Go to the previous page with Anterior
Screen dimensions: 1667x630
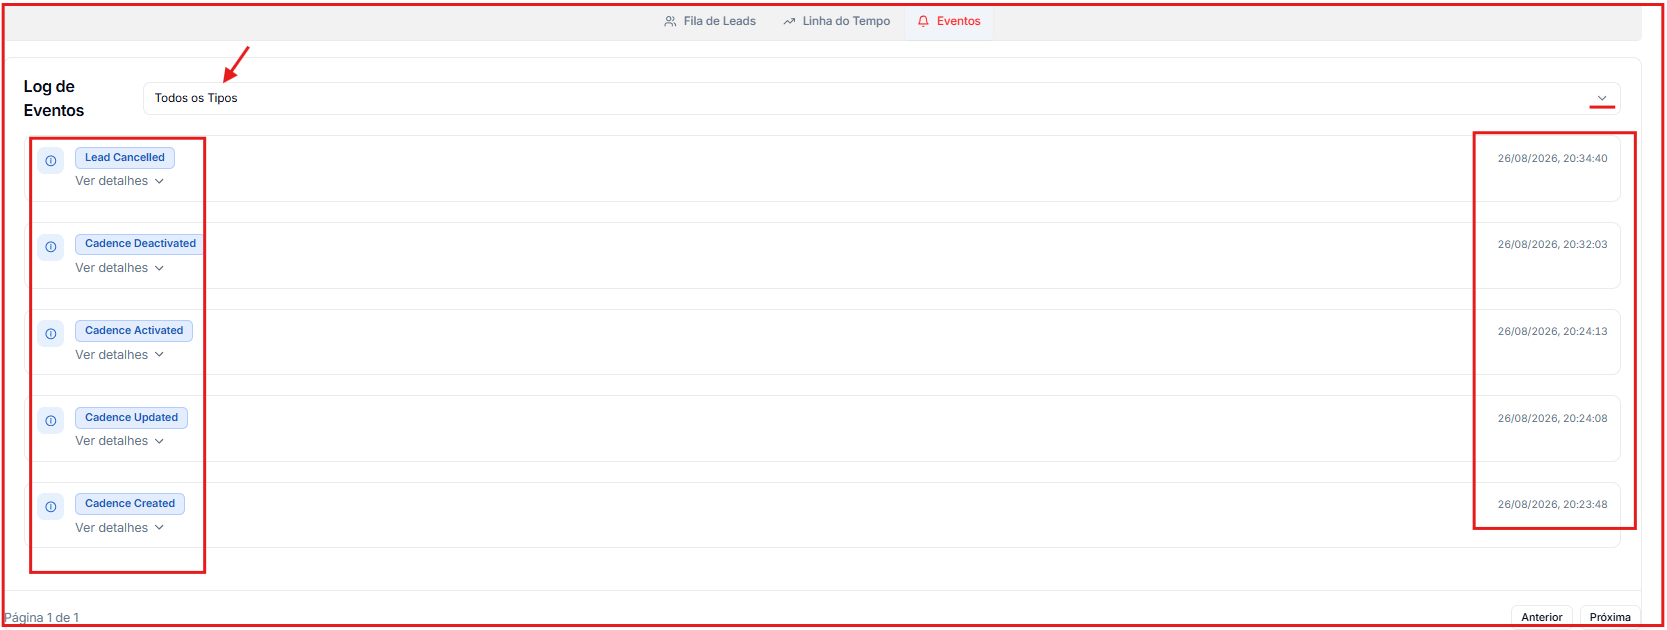point(1541,617)
